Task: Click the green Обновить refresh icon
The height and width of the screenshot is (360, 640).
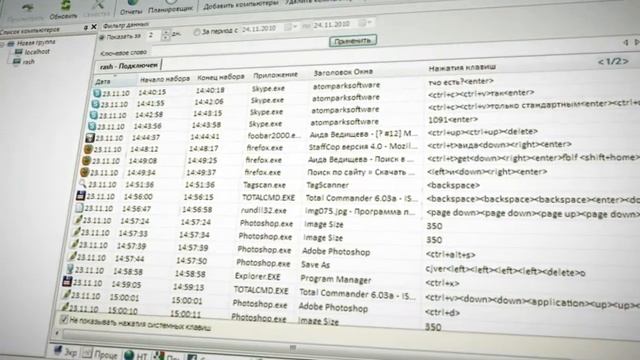Action: (65, 5)
